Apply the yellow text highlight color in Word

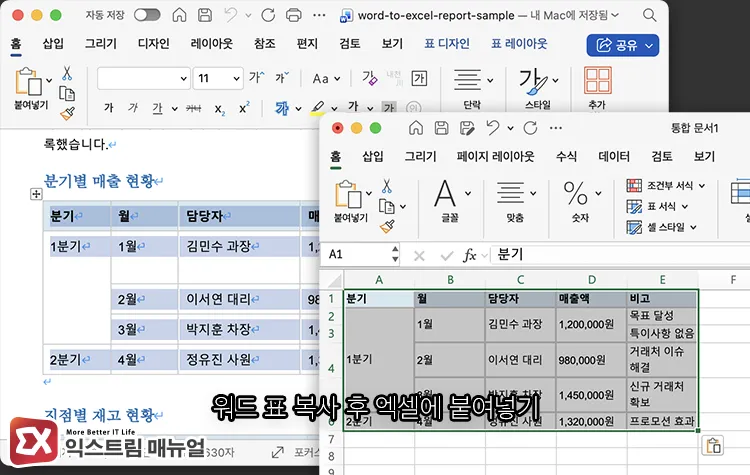point(317,108)
